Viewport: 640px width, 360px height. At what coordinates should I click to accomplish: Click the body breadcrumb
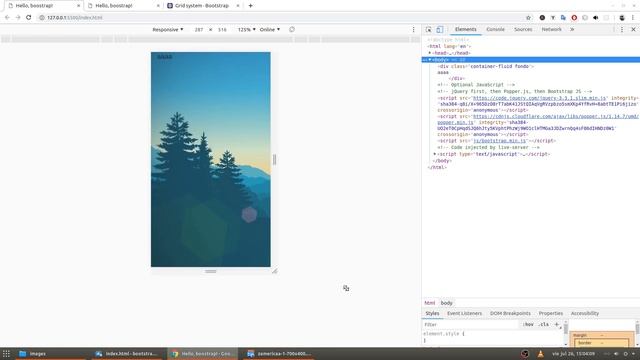[447, 303]
